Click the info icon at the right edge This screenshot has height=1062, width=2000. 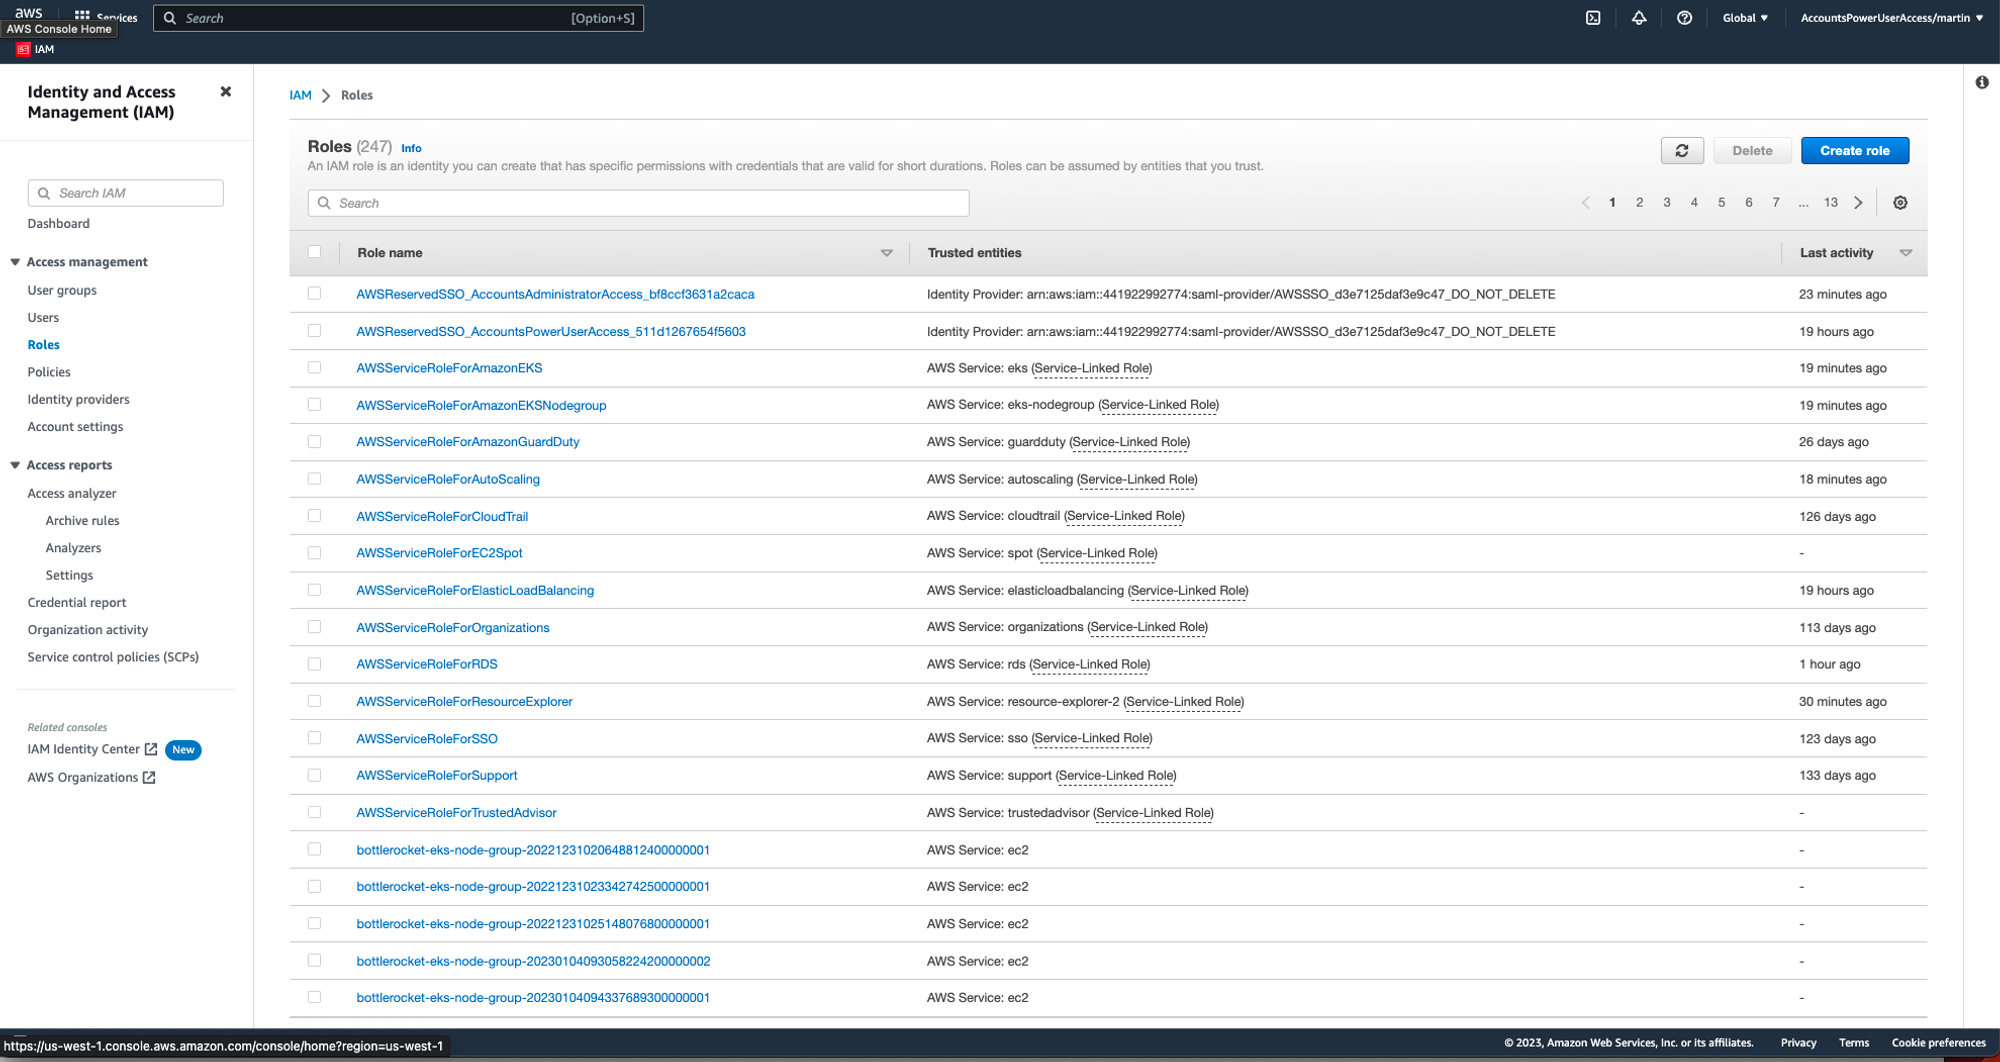pyautogui.click(x=1983, y=83)
